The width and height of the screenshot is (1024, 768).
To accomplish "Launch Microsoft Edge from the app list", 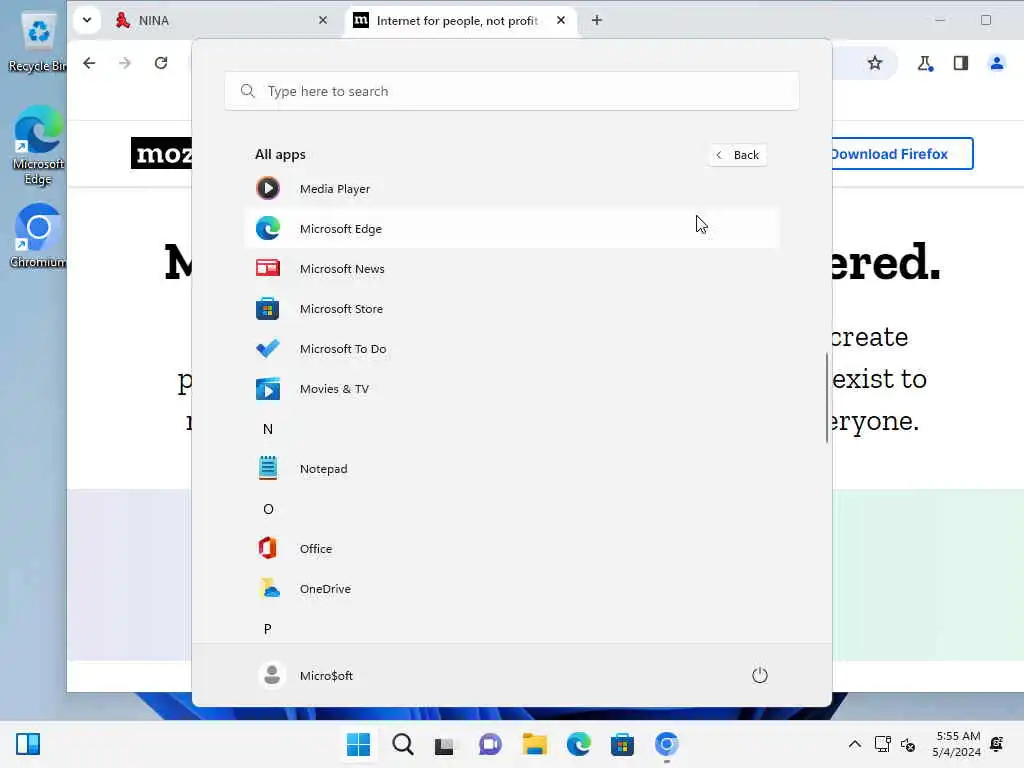I will 511,229.
